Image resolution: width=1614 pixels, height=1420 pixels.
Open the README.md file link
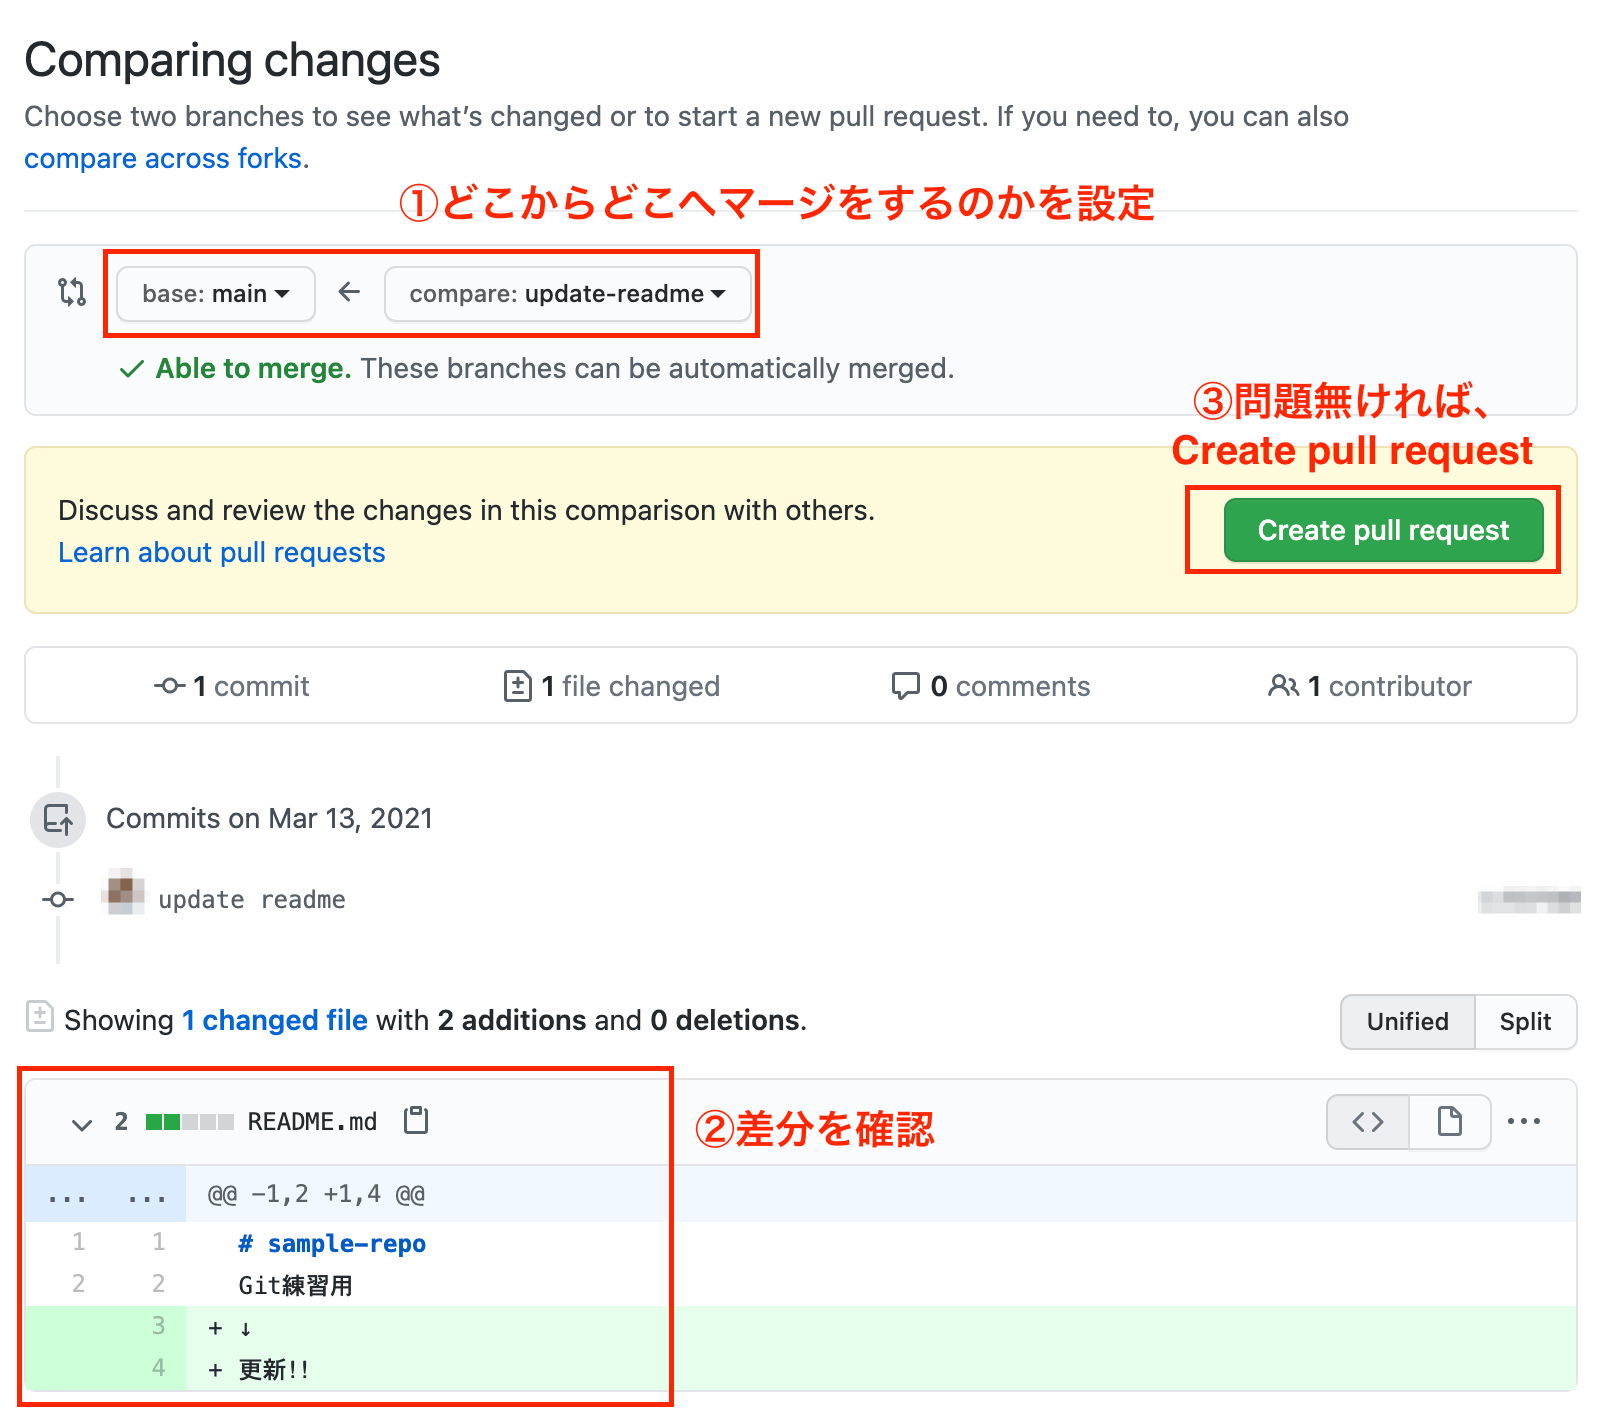312,1122
